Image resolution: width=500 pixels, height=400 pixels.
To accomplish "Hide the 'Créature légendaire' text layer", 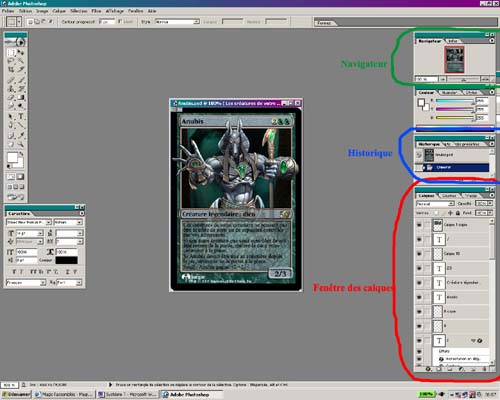I will [419, 283].
